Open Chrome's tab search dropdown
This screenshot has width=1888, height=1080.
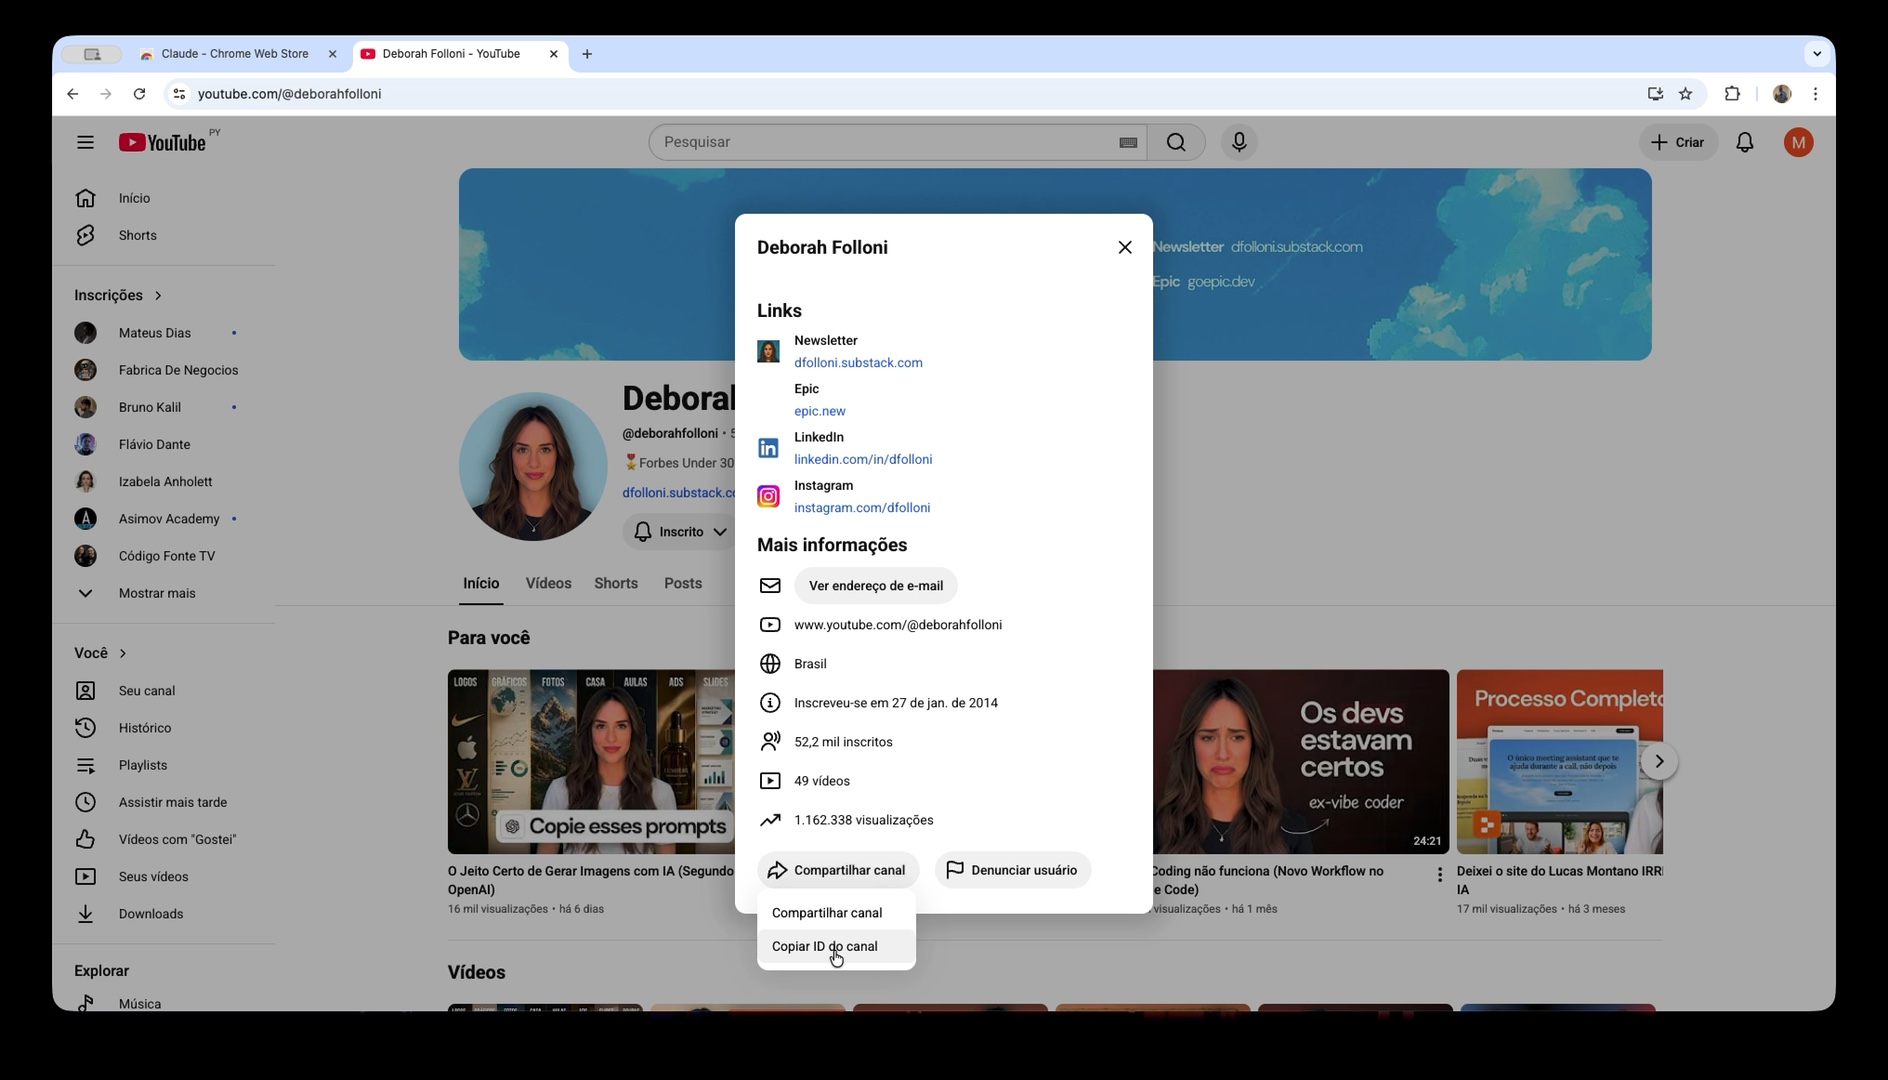[1816, 54]
